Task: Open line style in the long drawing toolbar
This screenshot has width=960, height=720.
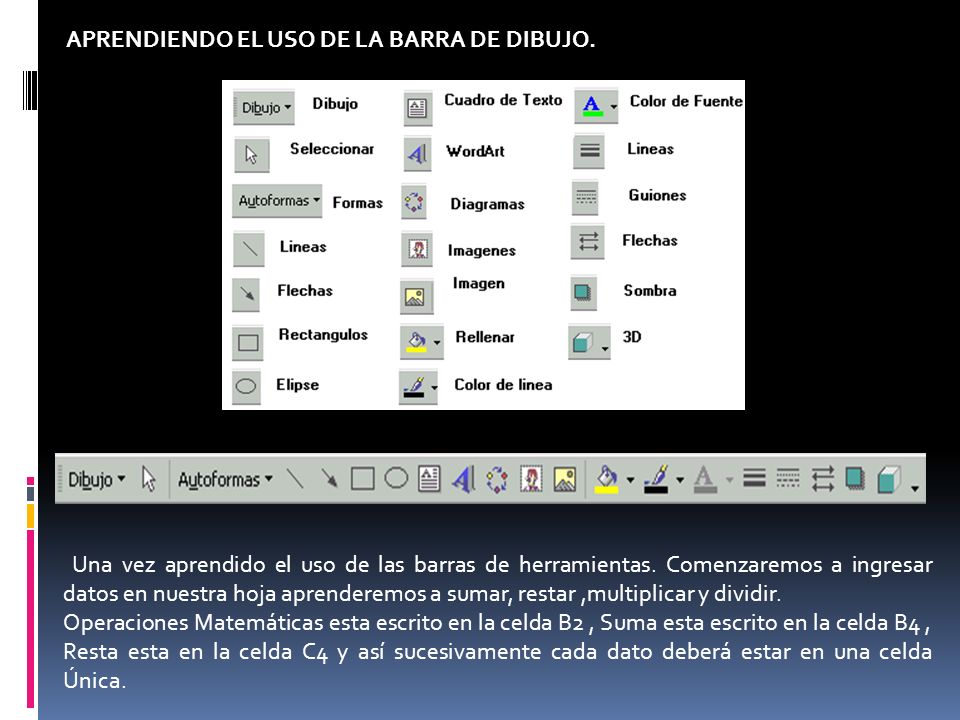Action: (x=754, y=478)
